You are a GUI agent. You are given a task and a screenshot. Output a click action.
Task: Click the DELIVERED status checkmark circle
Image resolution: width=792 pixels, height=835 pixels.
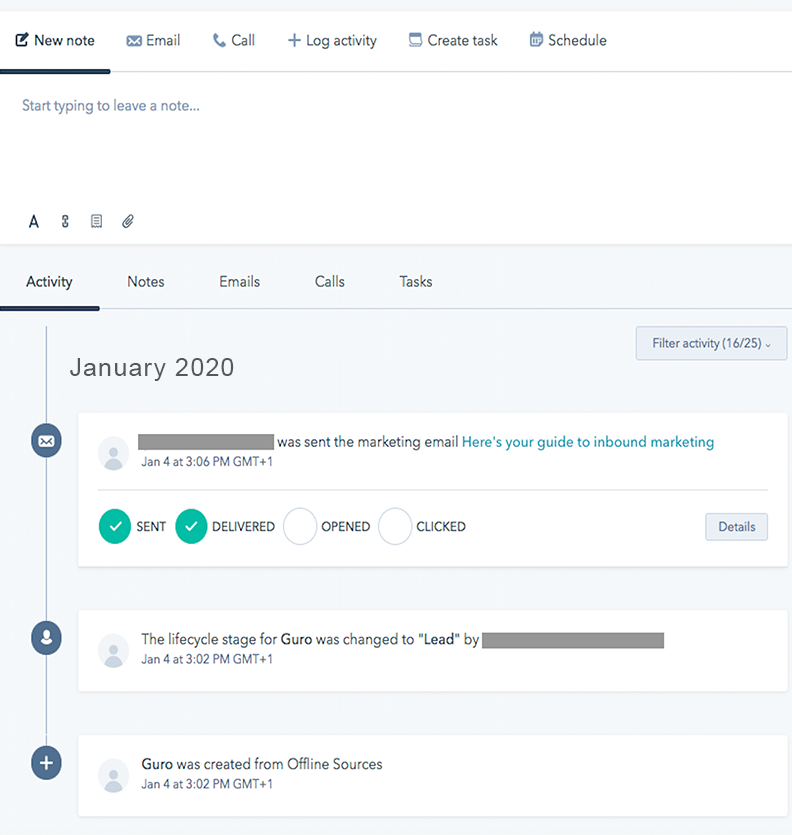click(192, 526)
